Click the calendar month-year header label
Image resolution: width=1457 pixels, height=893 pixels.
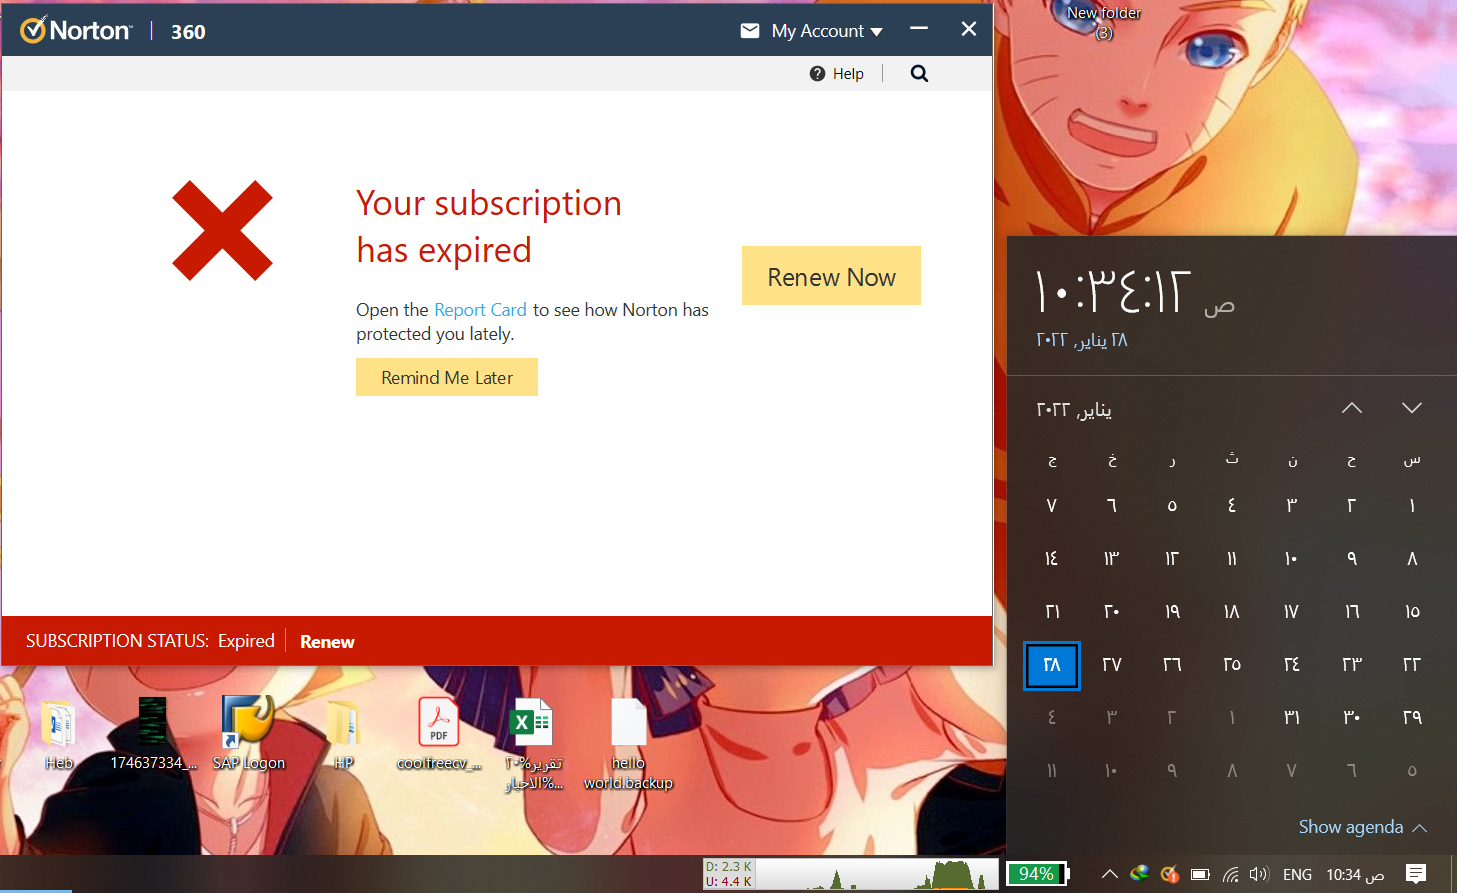pyautogui.click(x=1074, y=410)
